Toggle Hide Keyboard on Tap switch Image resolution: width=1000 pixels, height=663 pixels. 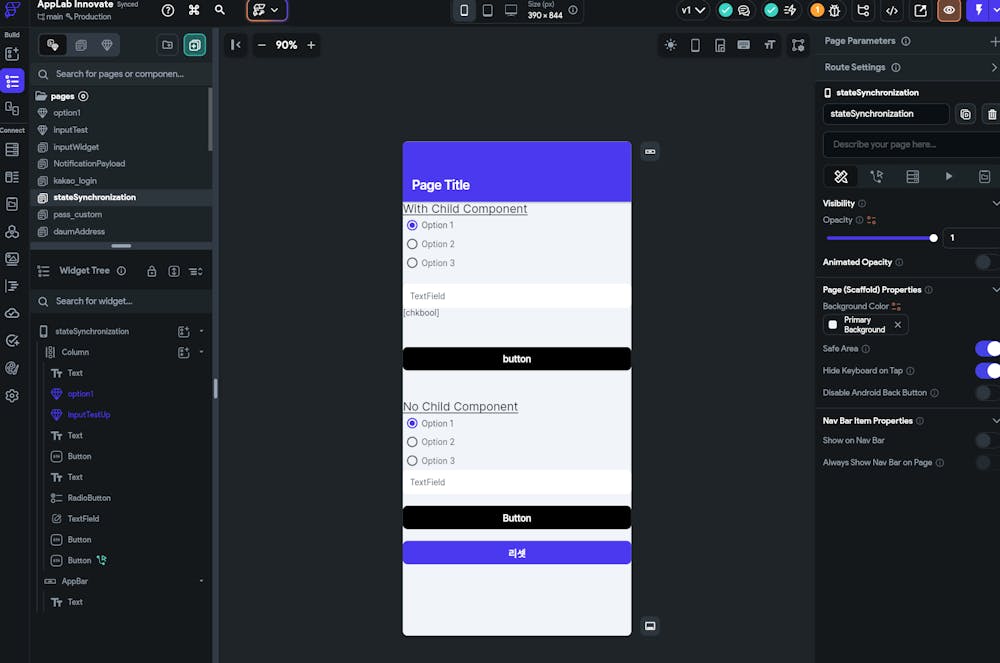(x=987, y=371)
